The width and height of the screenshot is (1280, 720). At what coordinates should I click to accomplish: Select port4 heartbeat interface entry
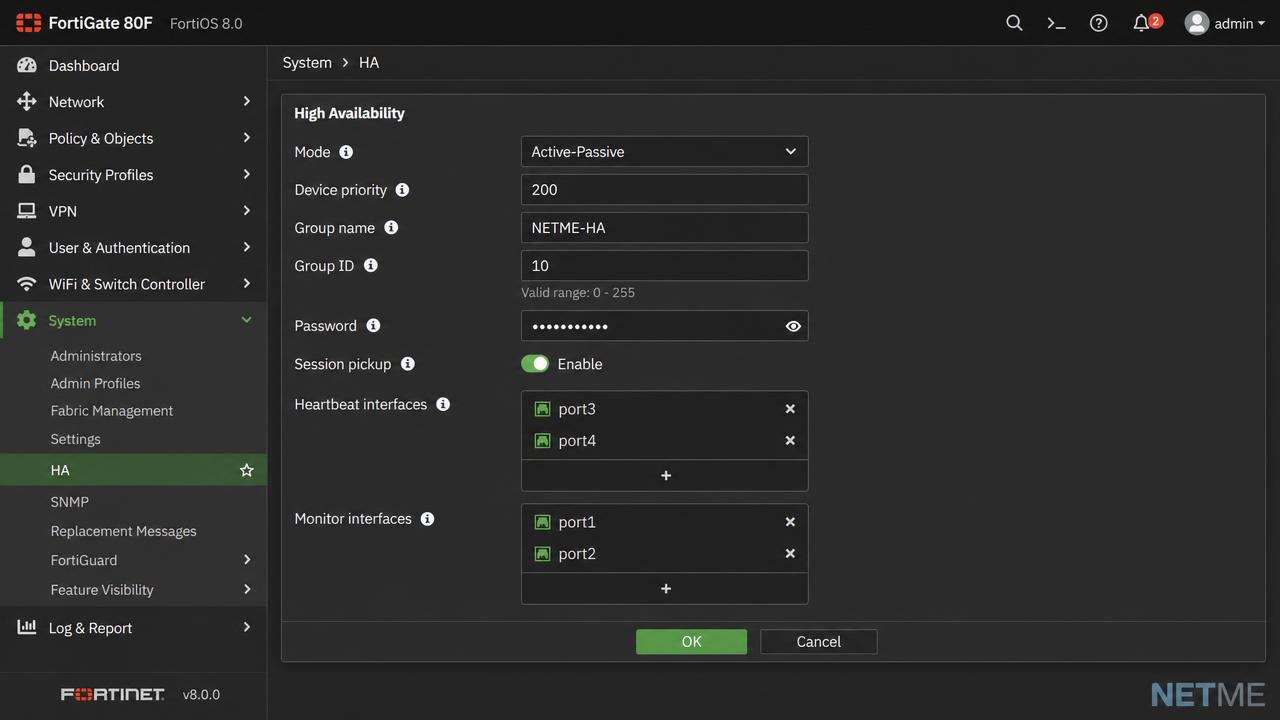click(x=664, y=441)
